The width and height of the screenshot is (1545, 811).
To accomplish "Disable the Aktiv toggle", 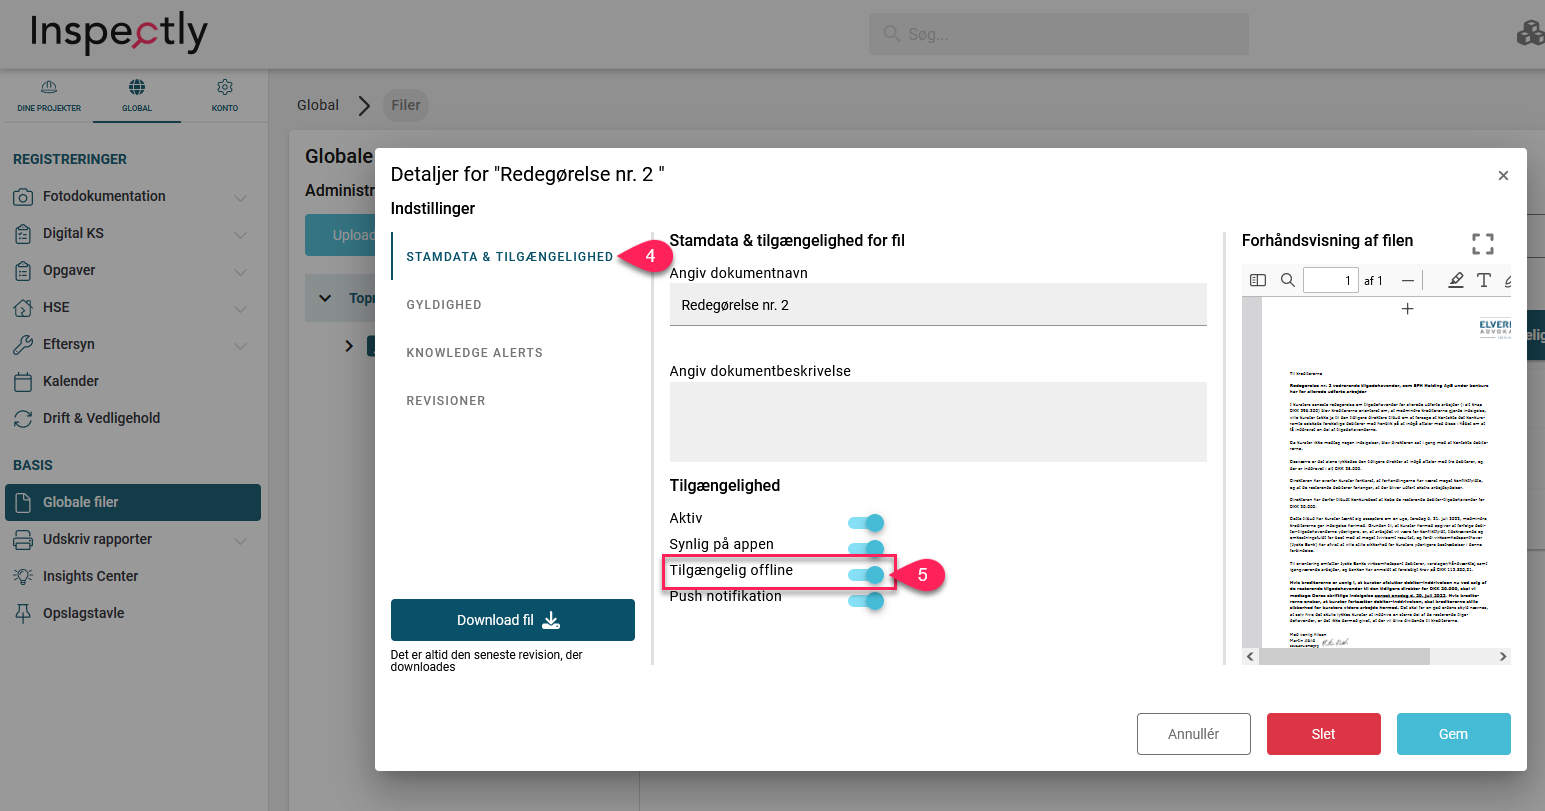I will tap(866, 523).
